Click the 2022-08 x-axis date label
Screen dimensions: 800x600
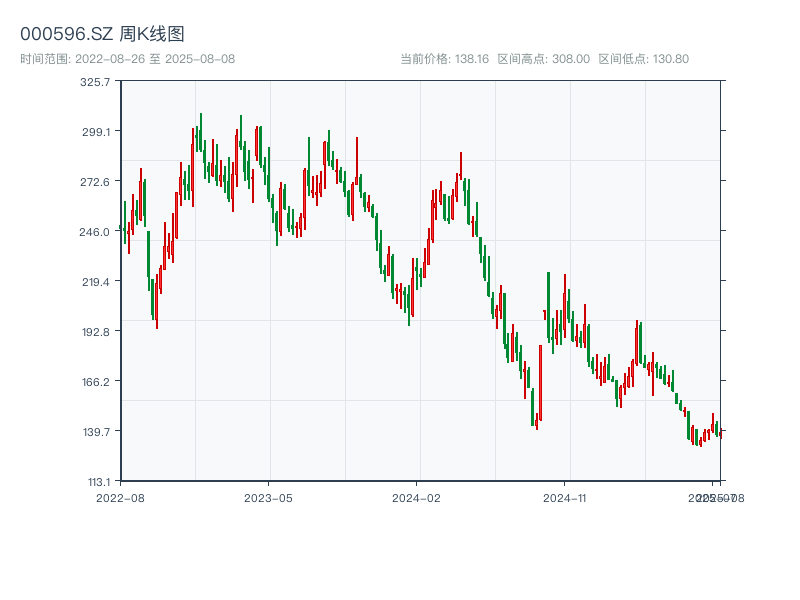(x=120, y=497)
